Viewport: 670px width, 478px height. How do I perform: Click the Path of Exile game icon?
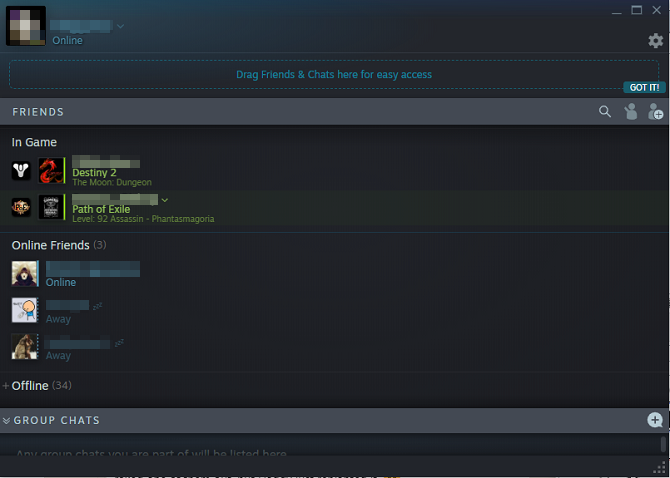click(x=21, y=208)
